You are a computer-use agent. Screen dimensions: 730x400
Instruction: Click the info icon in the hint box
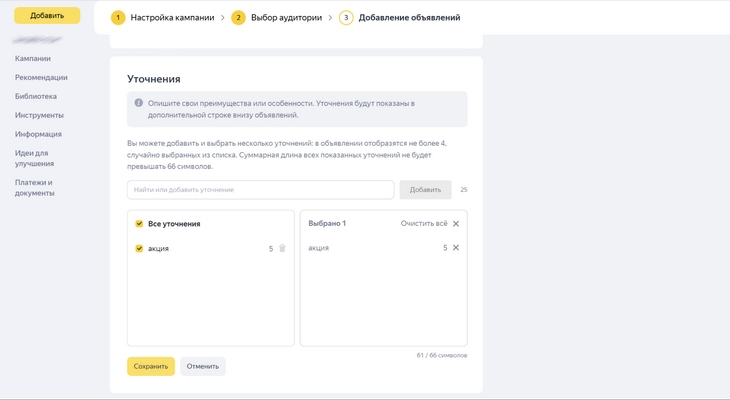tap(139, 103)
